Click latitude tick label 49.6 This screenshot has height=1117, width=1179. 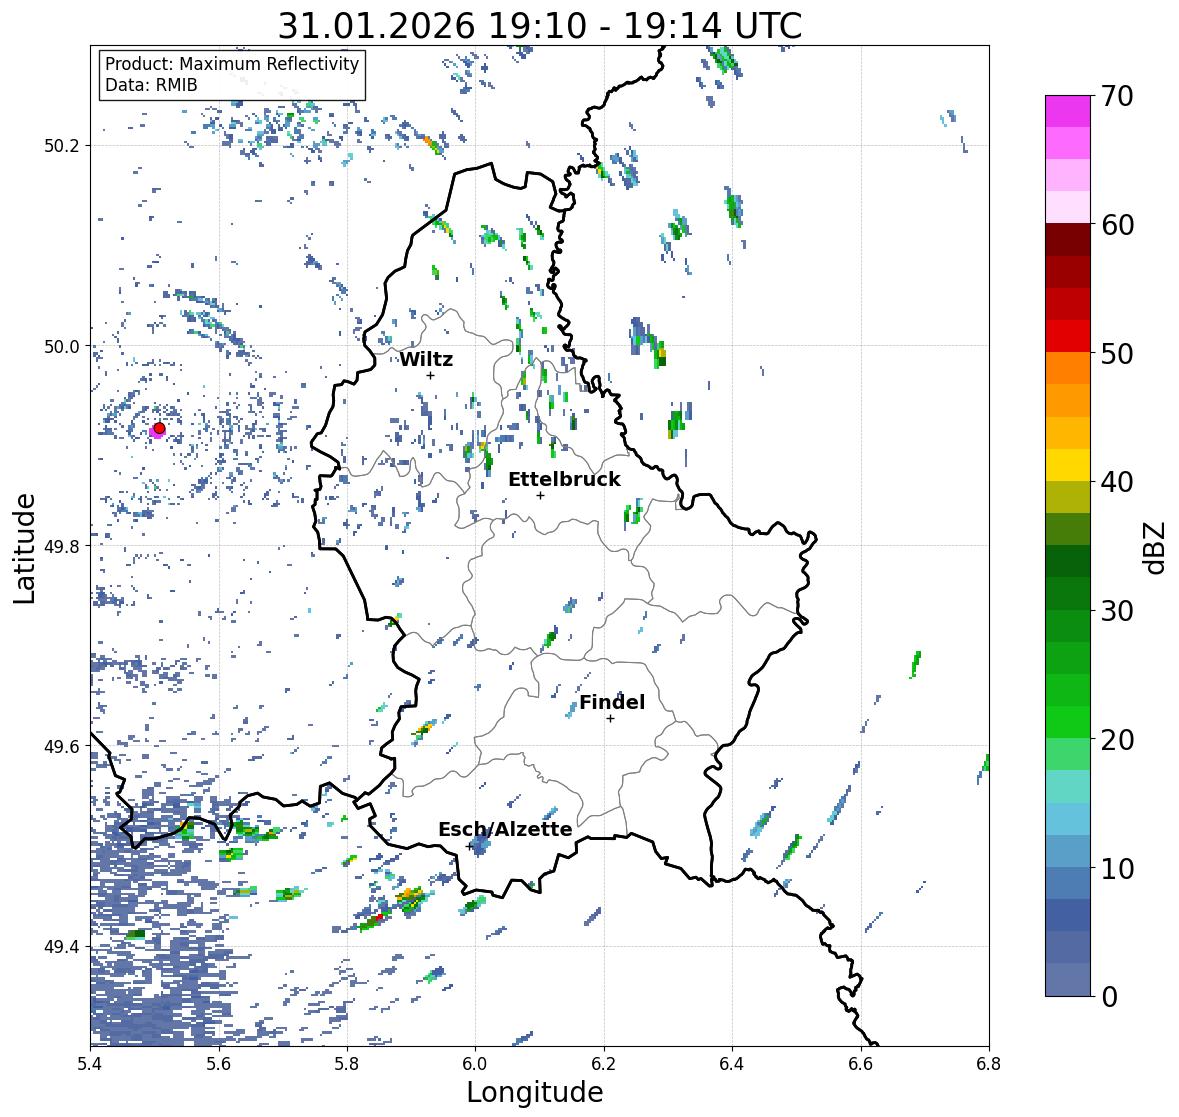[x=62, y=746]
